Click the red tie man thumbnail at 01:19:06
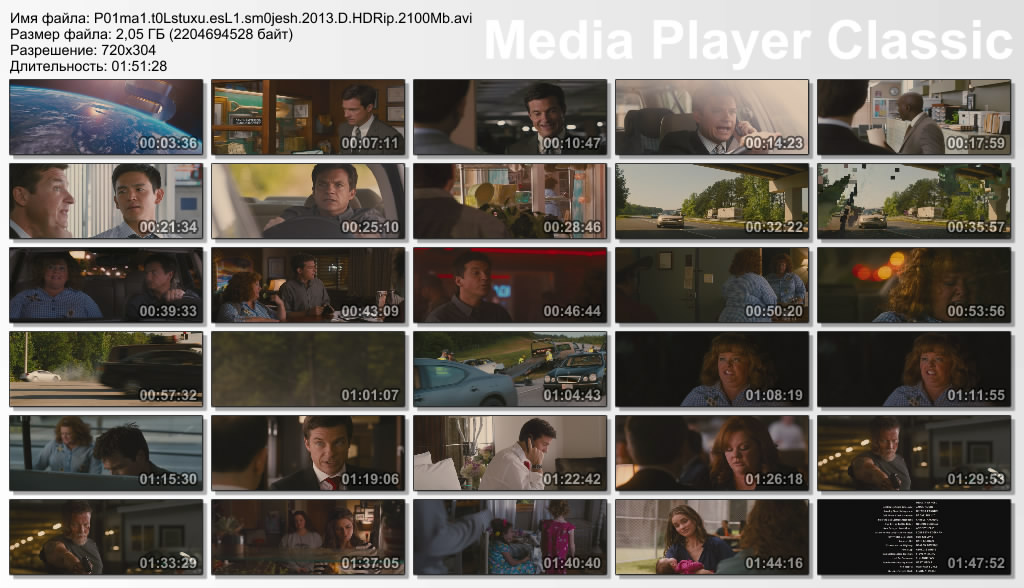 click(x=308, y=453)
